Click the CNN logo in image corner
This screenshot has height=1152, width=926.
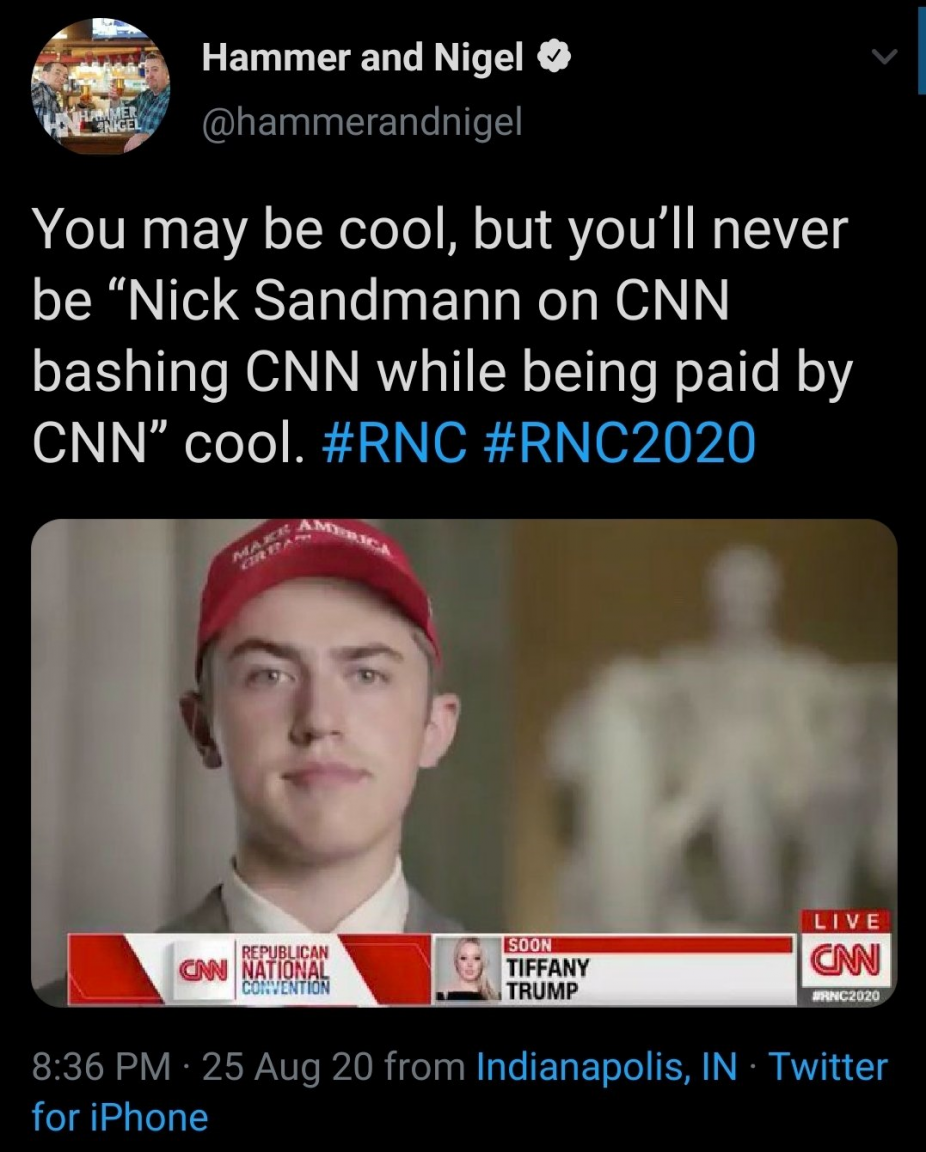(843, 962)
